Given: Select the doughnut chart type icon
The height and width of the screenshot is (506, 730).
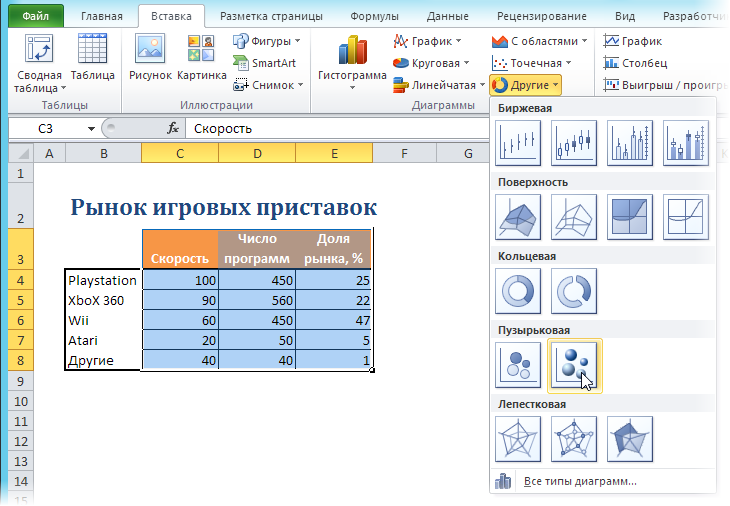Looking at the screenshot, I should (x=518, y=291).
